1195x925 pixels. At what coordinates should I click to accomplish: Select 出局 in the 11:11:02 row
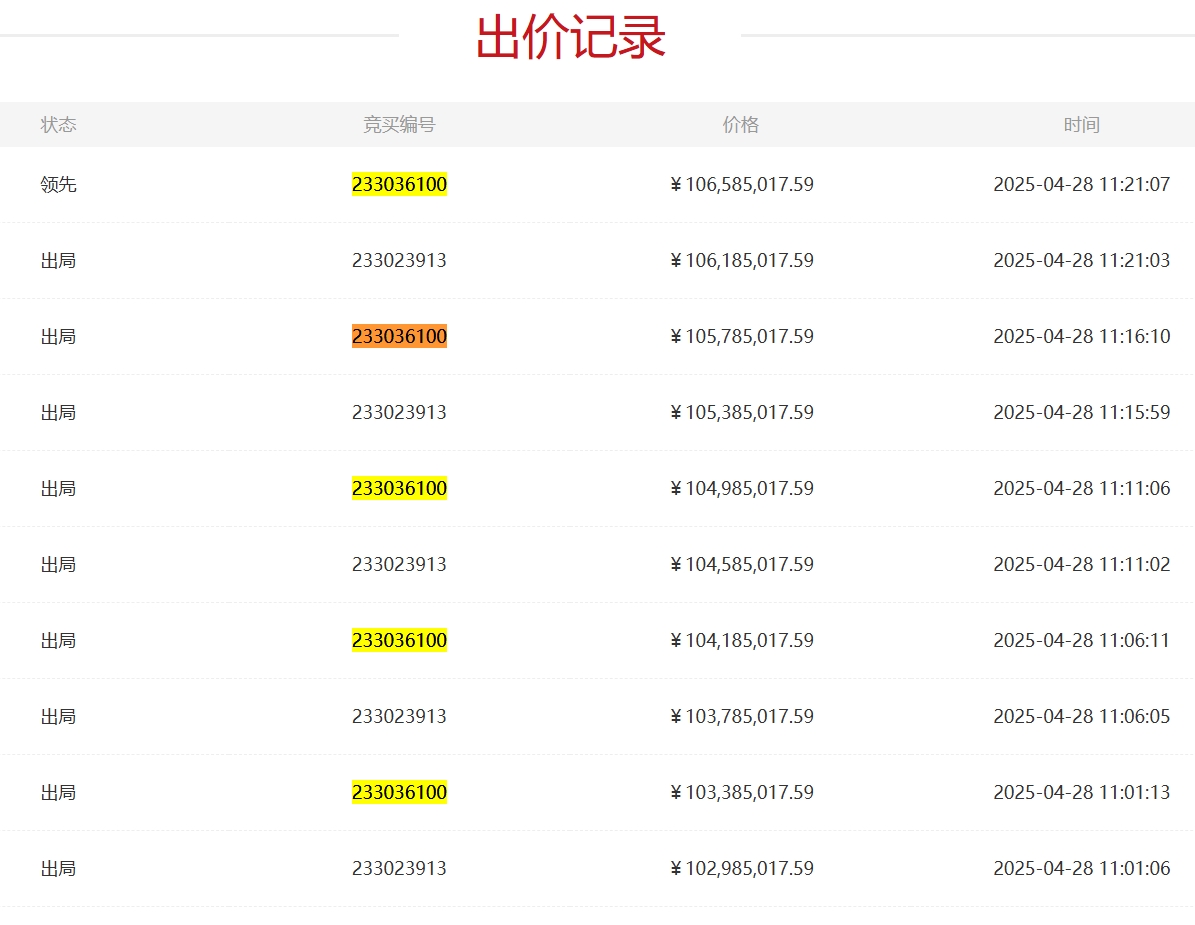pyautogui.click(x=59, y=565)
